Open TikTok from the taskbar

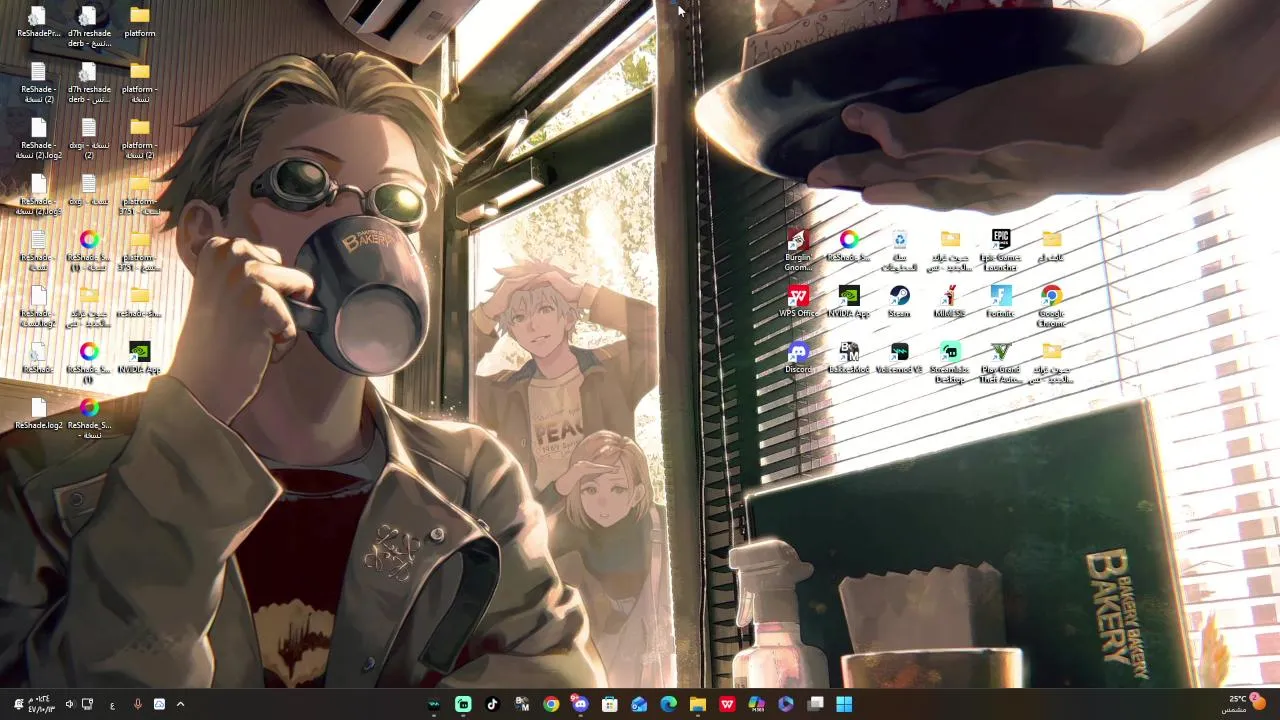(492, 704)
